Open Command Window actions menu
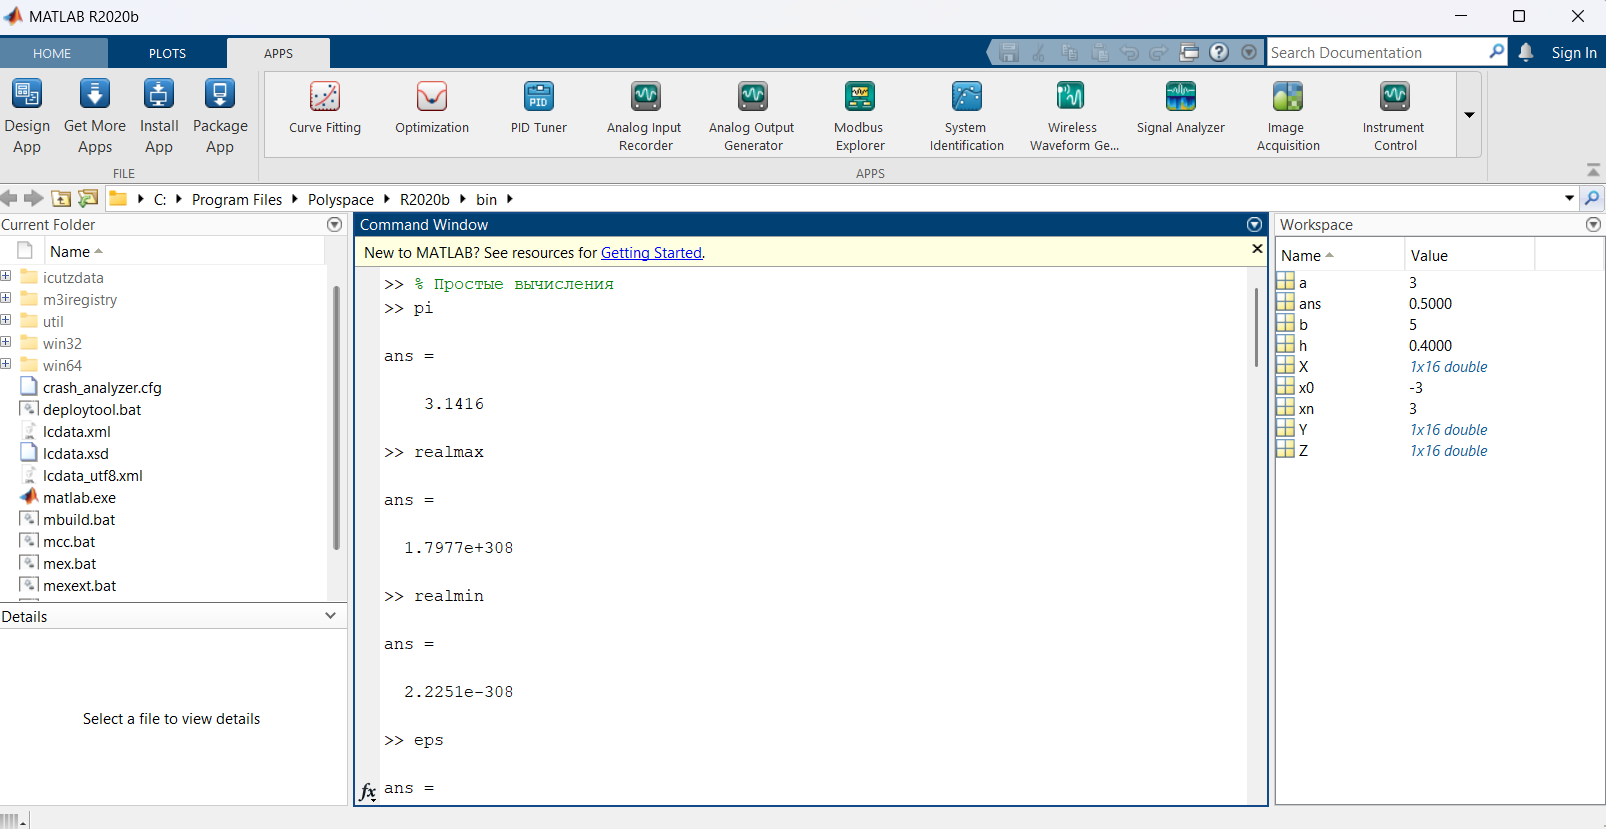This screenshot has width=1606, height=829. pyautogui.click(x=1254, y=225)
